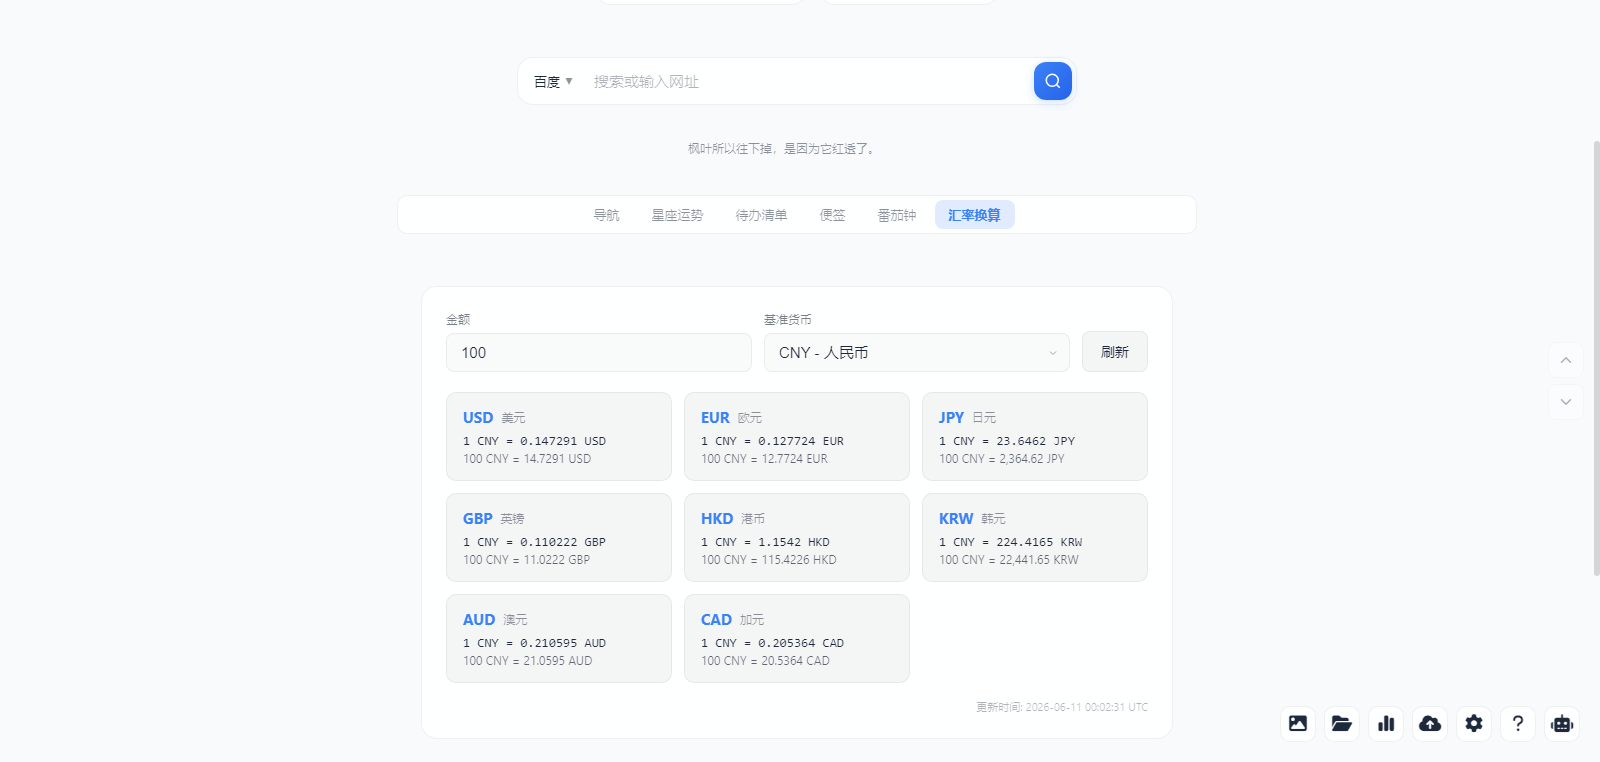Open the robot assistant icon
The height and width of the screenshot is (762, 1600).
pos(1562,723)
